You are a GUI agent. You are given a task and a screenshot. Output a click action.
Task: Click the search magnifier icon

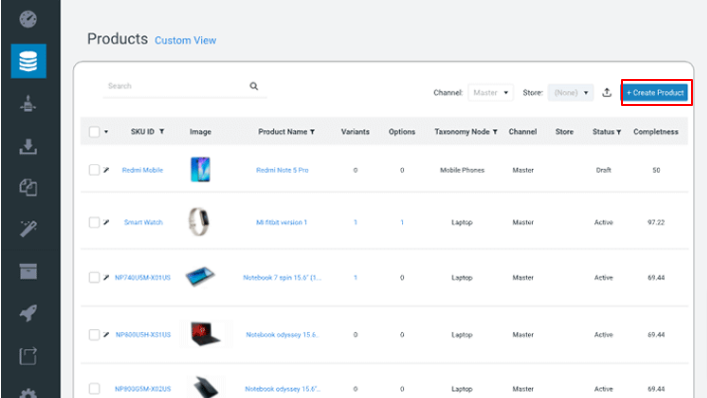click(254, 86)
